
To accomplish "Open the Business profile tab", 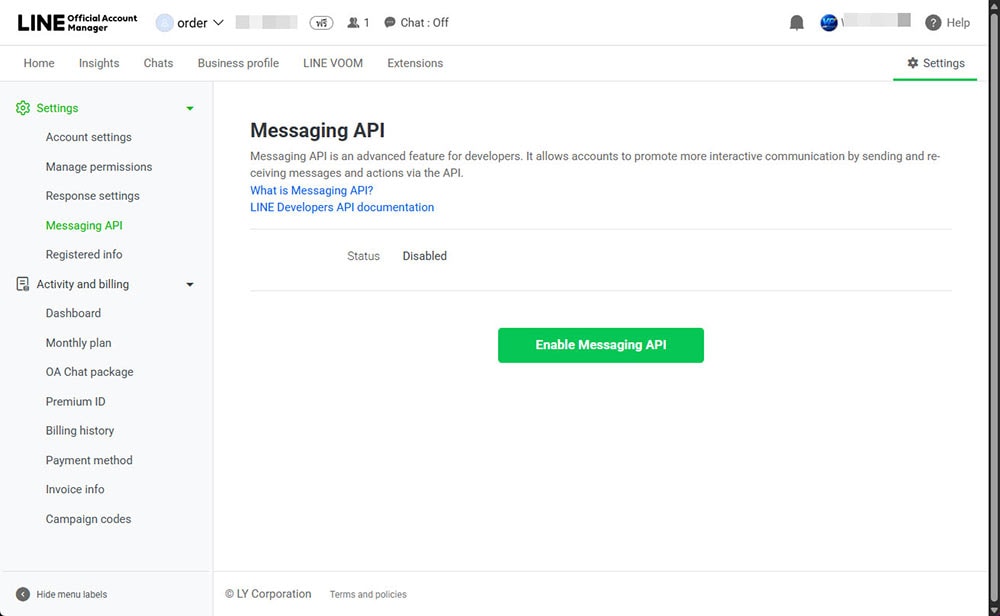I will coord(238,63).
